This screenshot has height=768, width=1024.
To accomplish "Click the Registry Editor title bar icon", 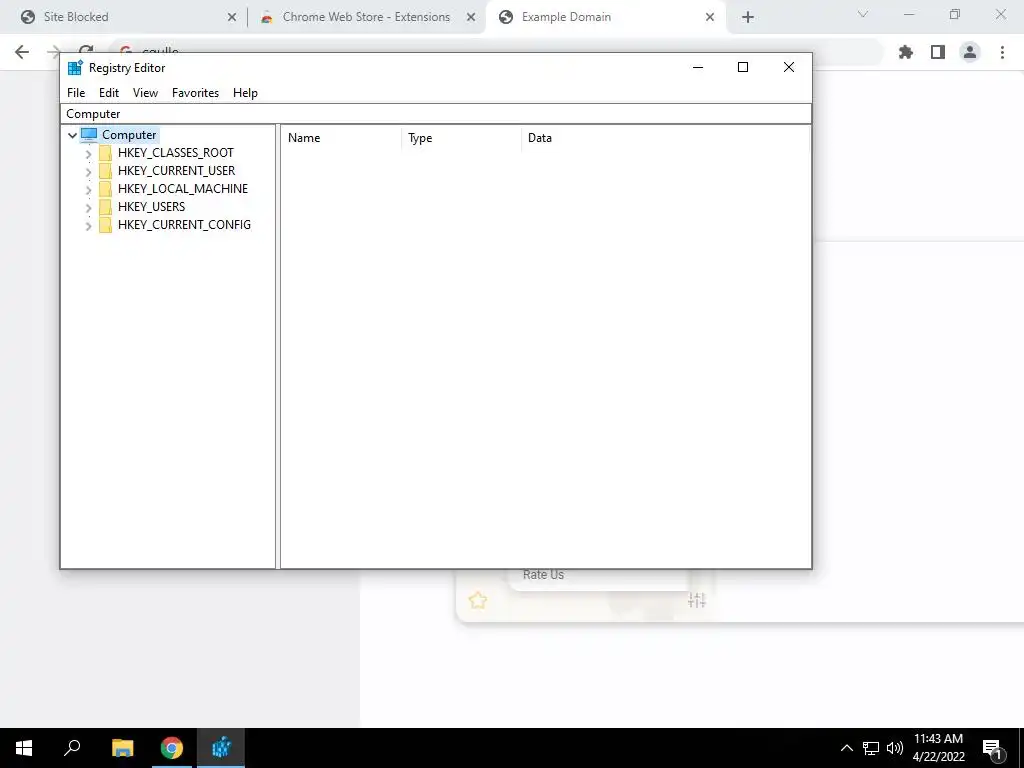I will tap(75, 67).
